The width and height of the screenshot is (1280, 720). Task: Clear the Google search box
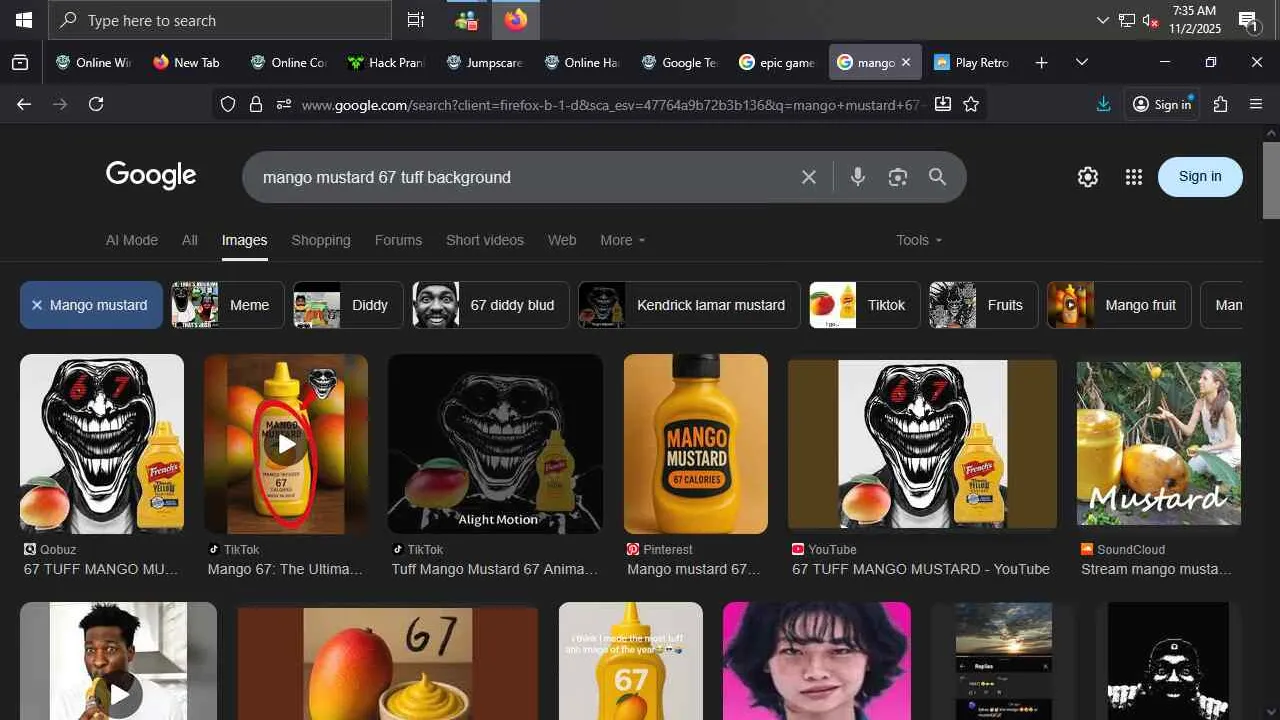[809, 177]
